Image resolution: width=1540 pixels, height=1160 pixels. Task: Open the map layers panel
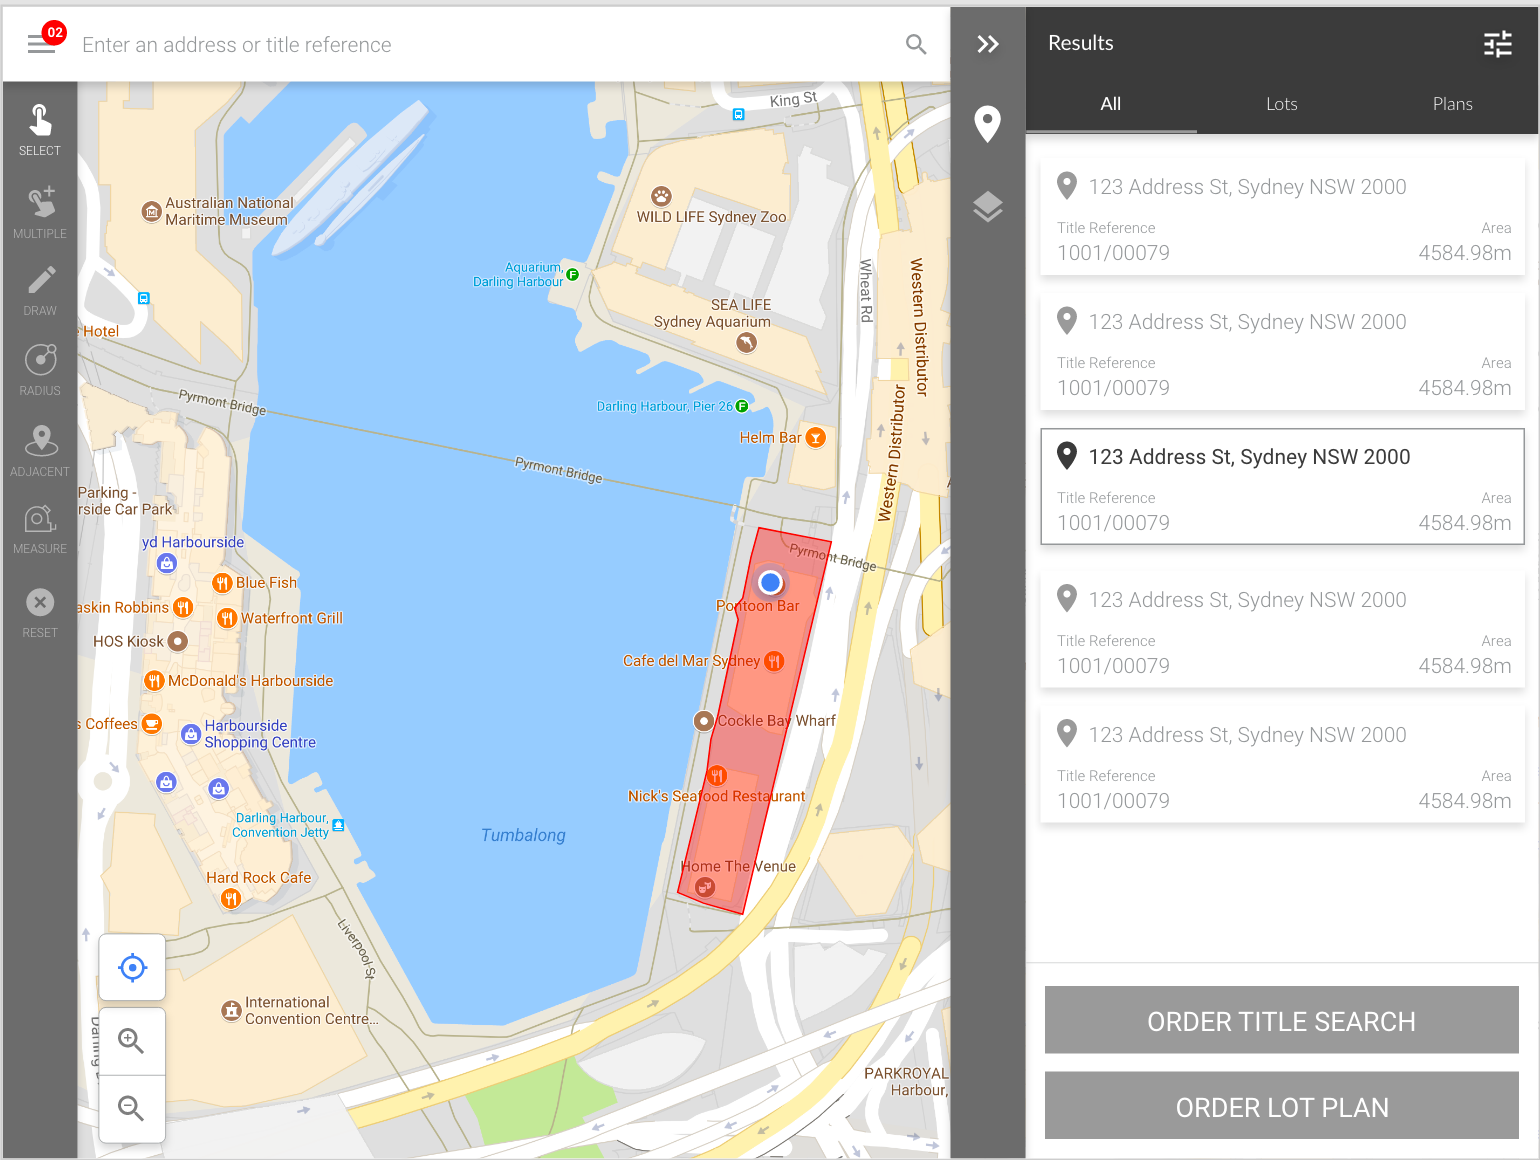pos(988,206)
